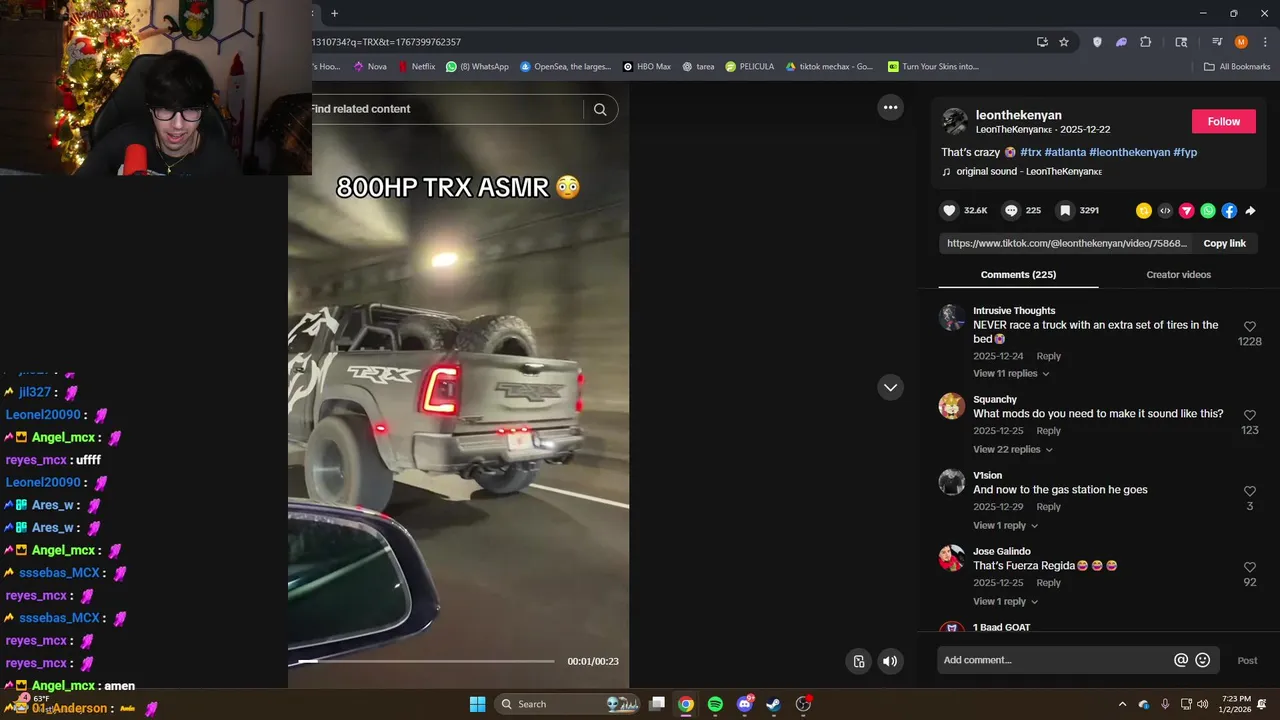Open Steam from the taskbar

tap(773, 704)
